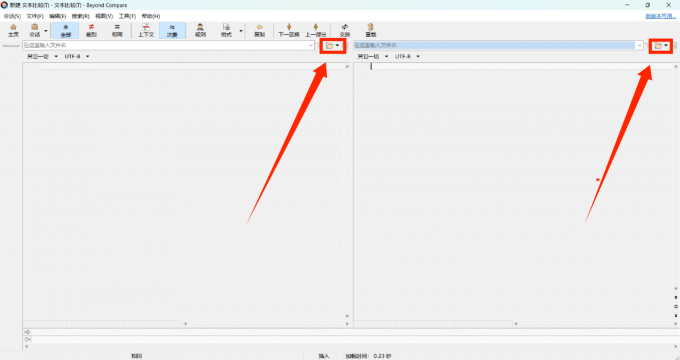Open the Search (搜索) menu

pos(81,16)
